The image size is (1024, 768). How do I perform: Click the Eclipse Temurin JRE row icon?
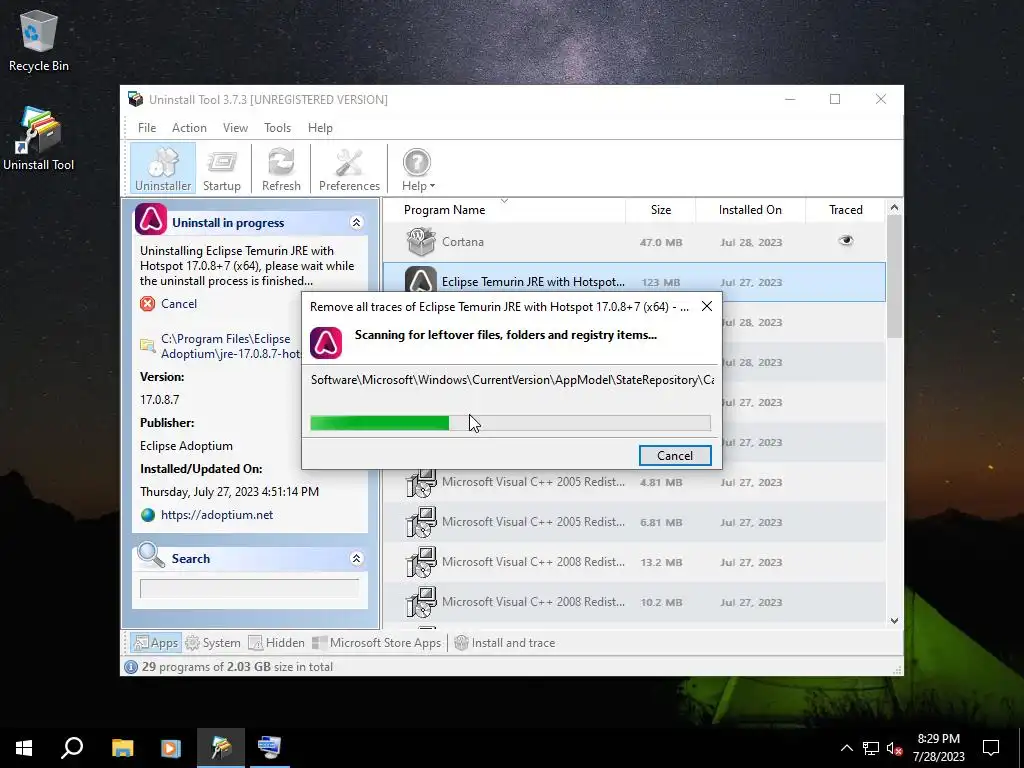pyautogui.click(x=421, y=280)
